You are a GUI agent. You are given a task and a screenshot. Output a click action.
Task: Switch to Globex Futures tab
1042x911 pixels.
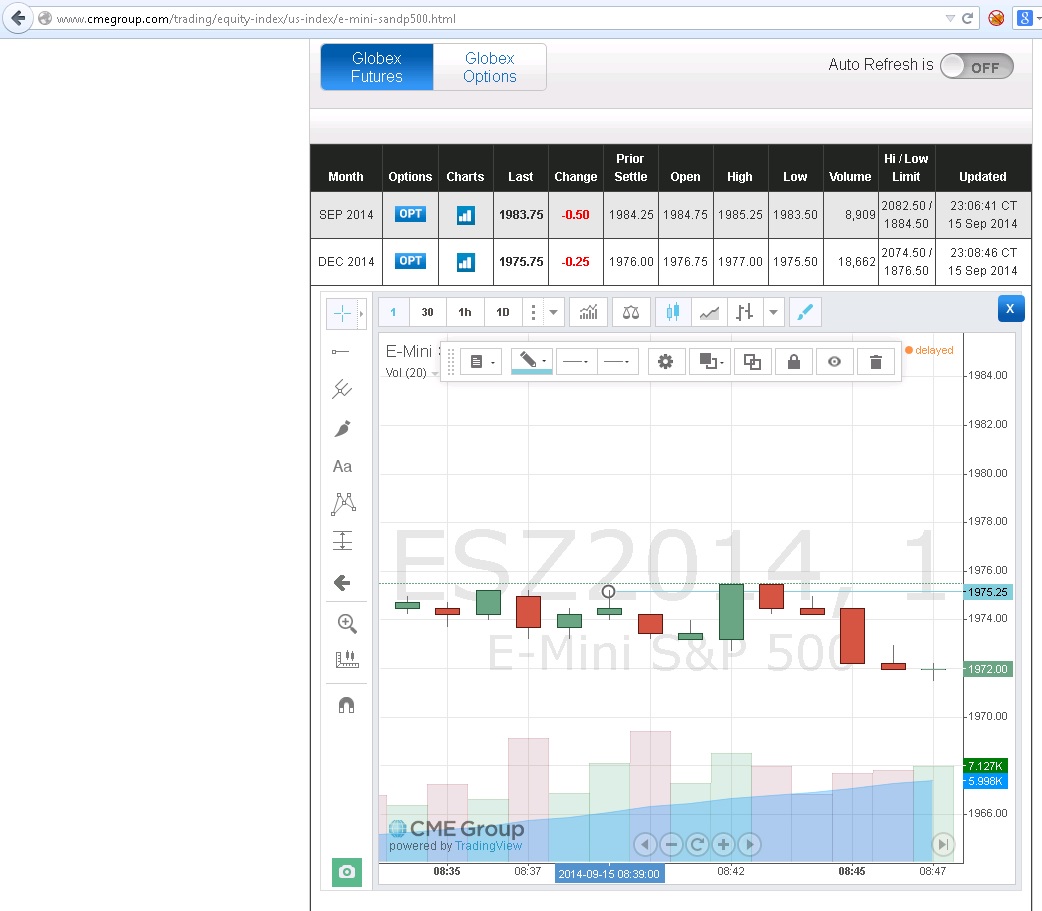[377, 67]
